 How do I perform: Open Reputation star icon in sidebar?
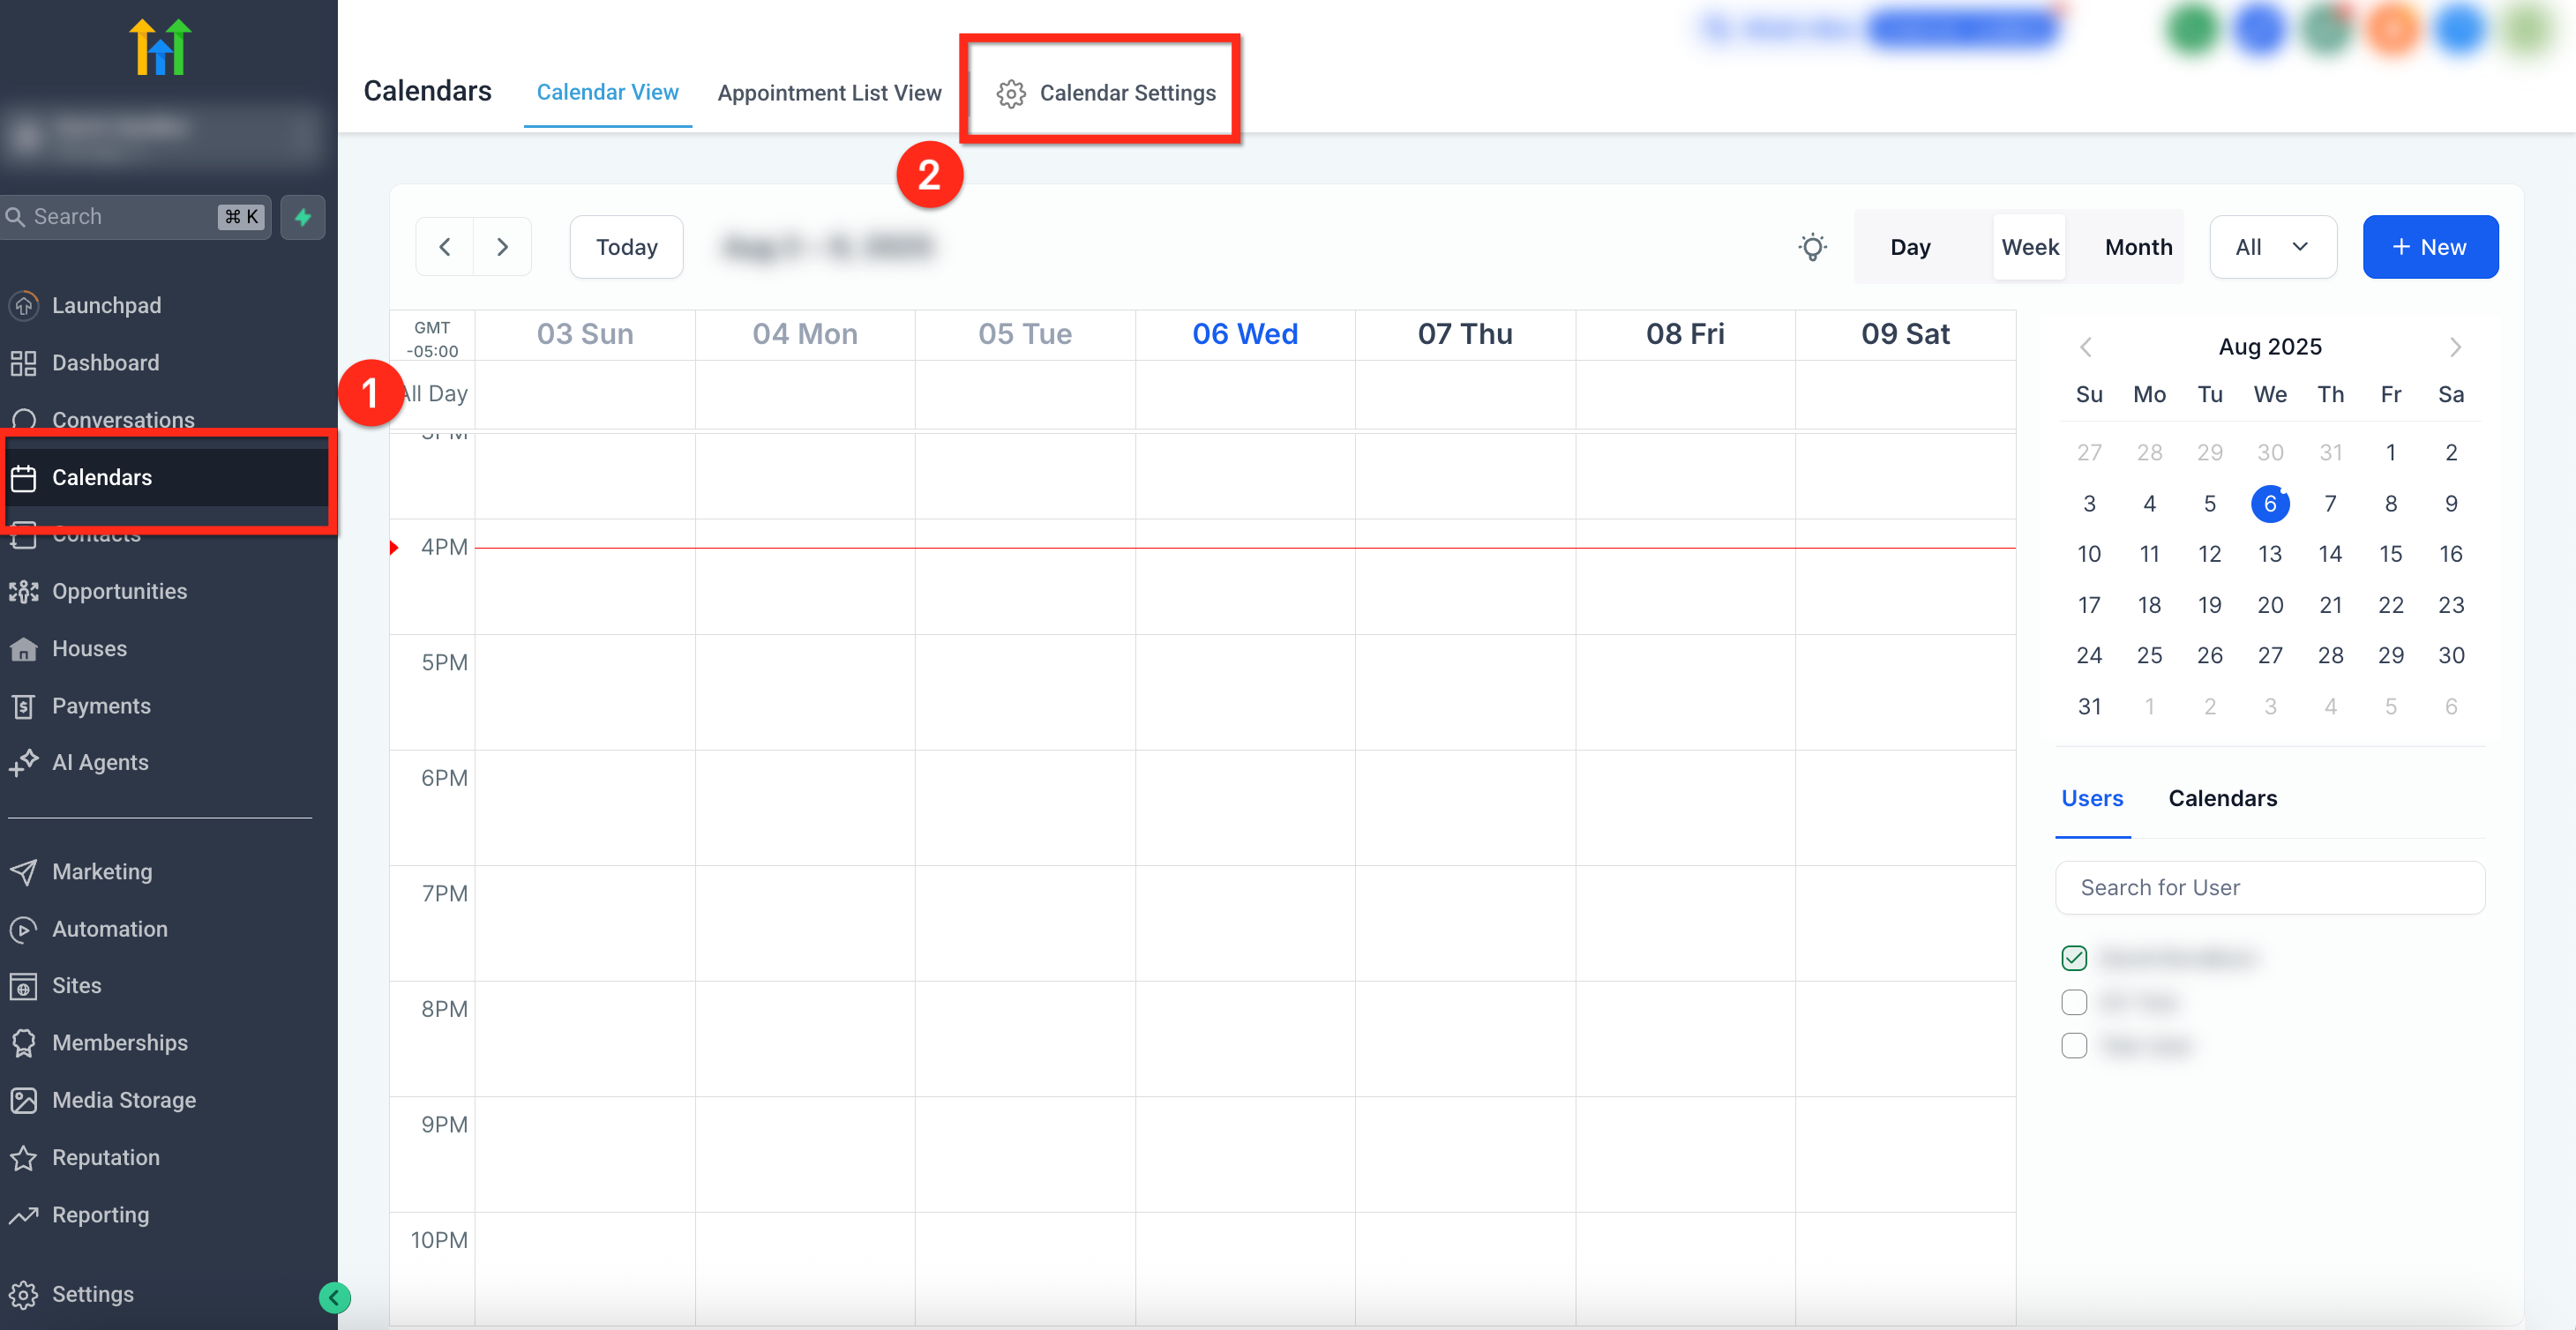(24, 1157)
